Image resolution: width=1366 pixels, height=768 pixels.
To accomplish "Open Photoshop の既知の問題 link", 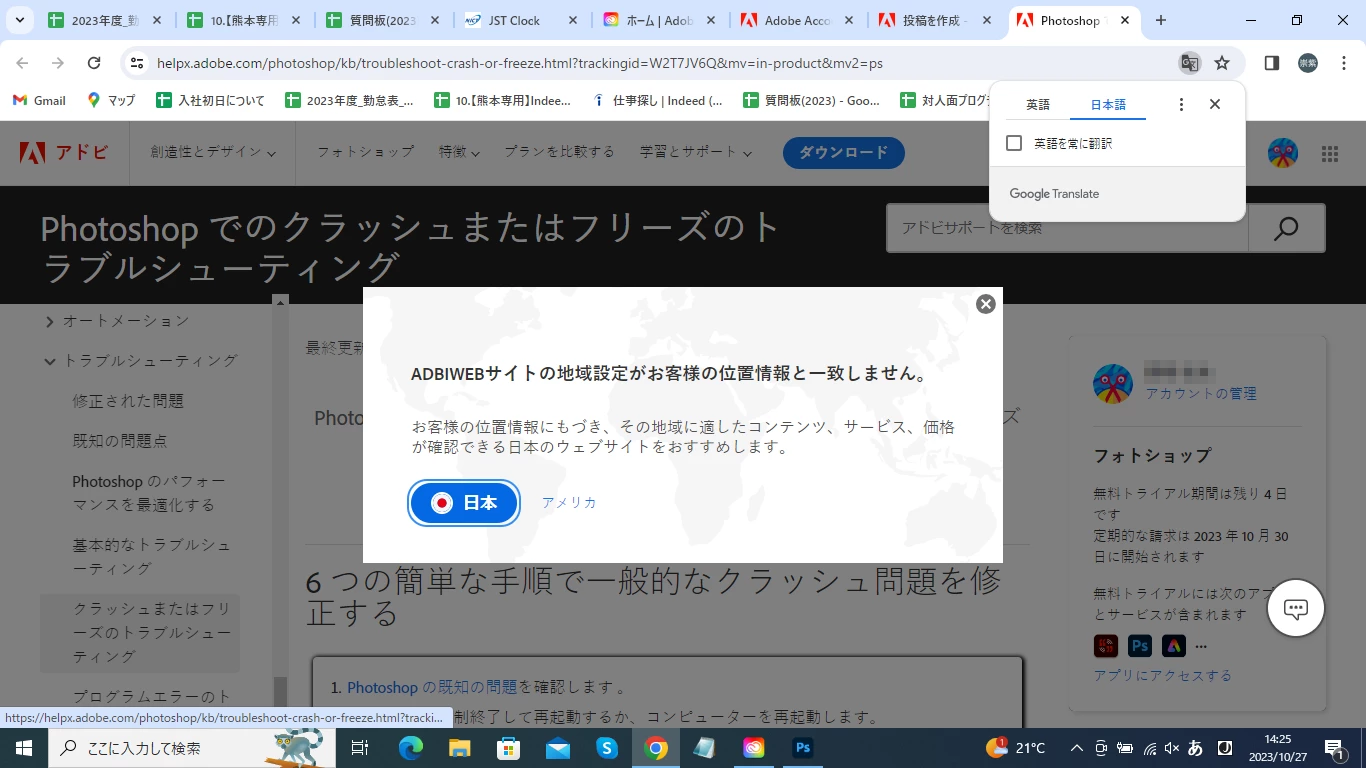I will coord(432,688).
